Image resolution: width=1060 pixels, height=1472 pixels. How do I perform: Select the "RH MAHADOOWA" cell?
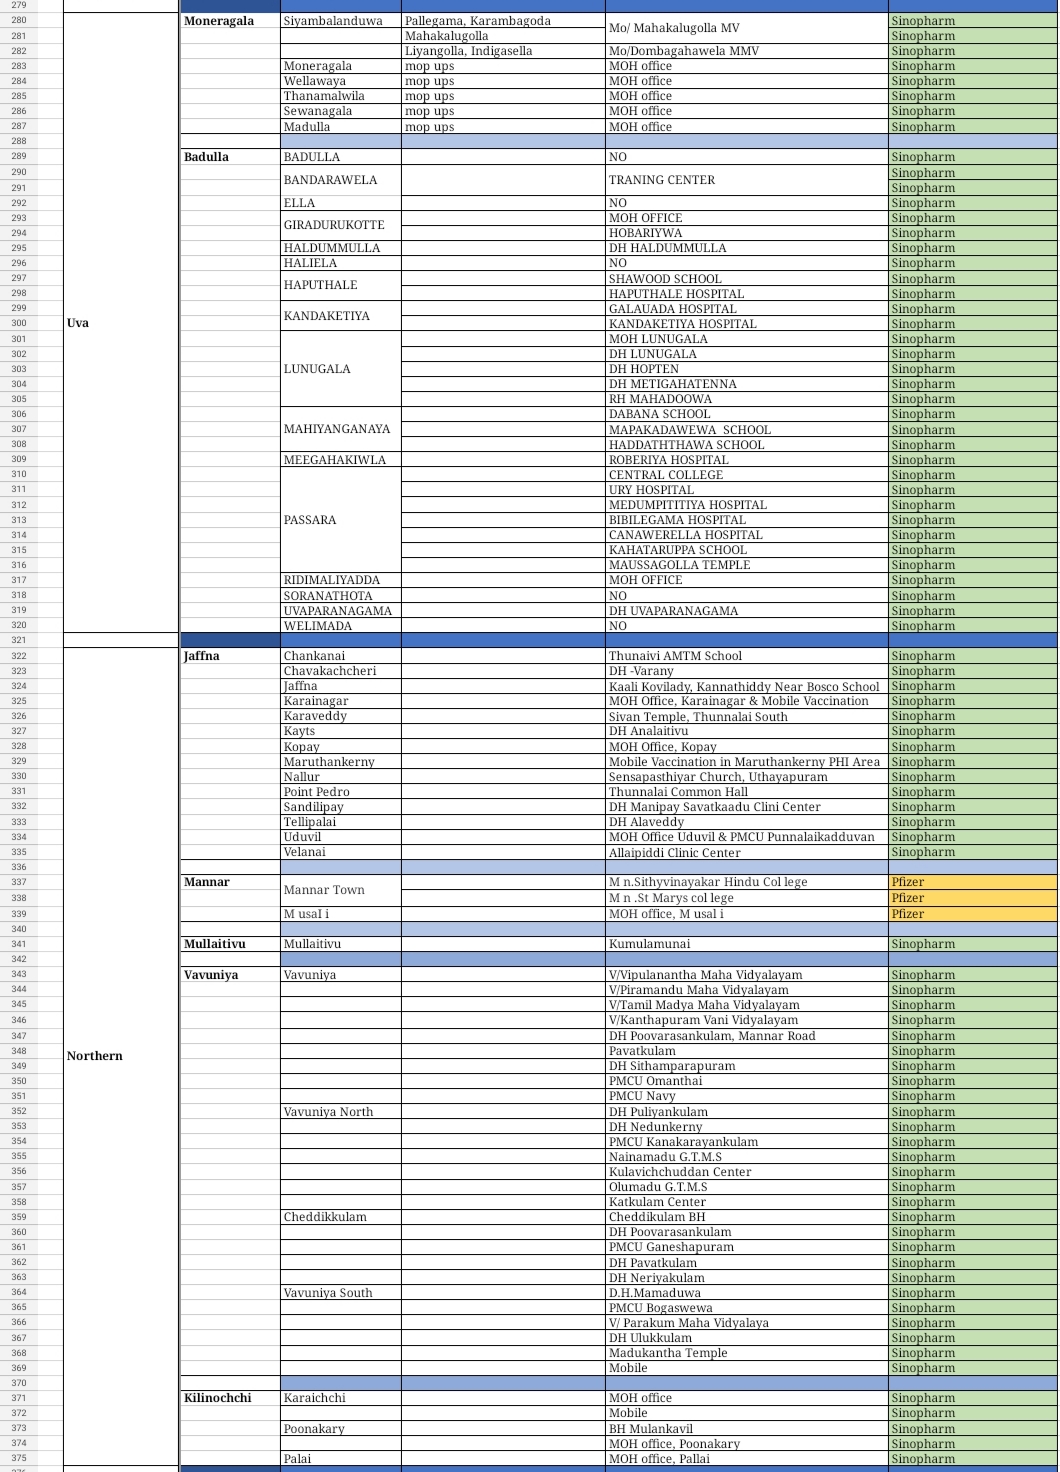coord(747,399)
